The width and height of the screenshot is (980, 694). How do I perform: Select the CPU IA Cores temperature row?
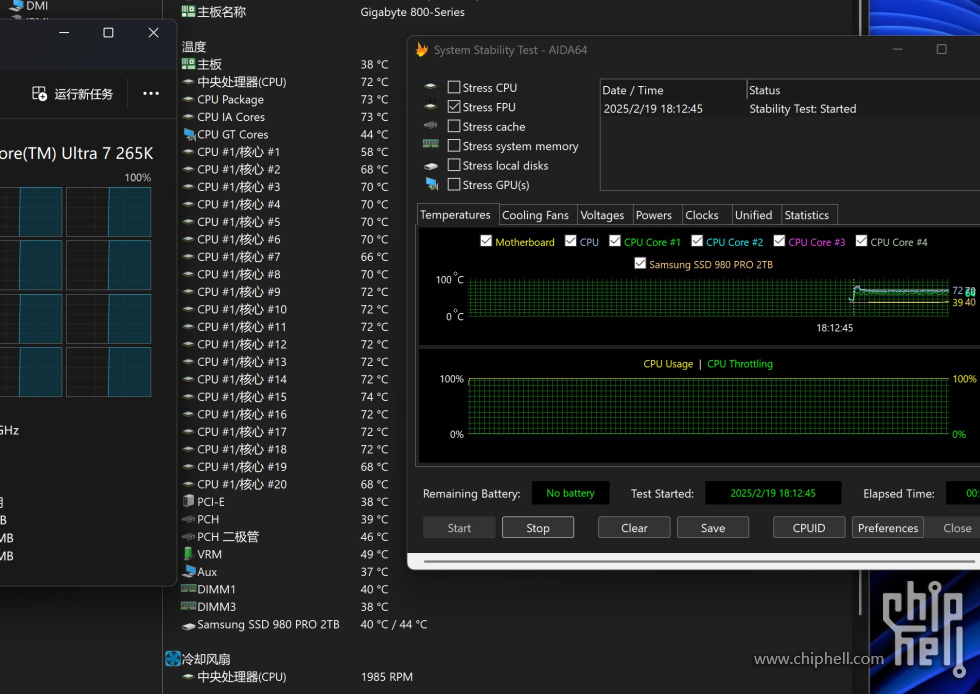(285, 117)
